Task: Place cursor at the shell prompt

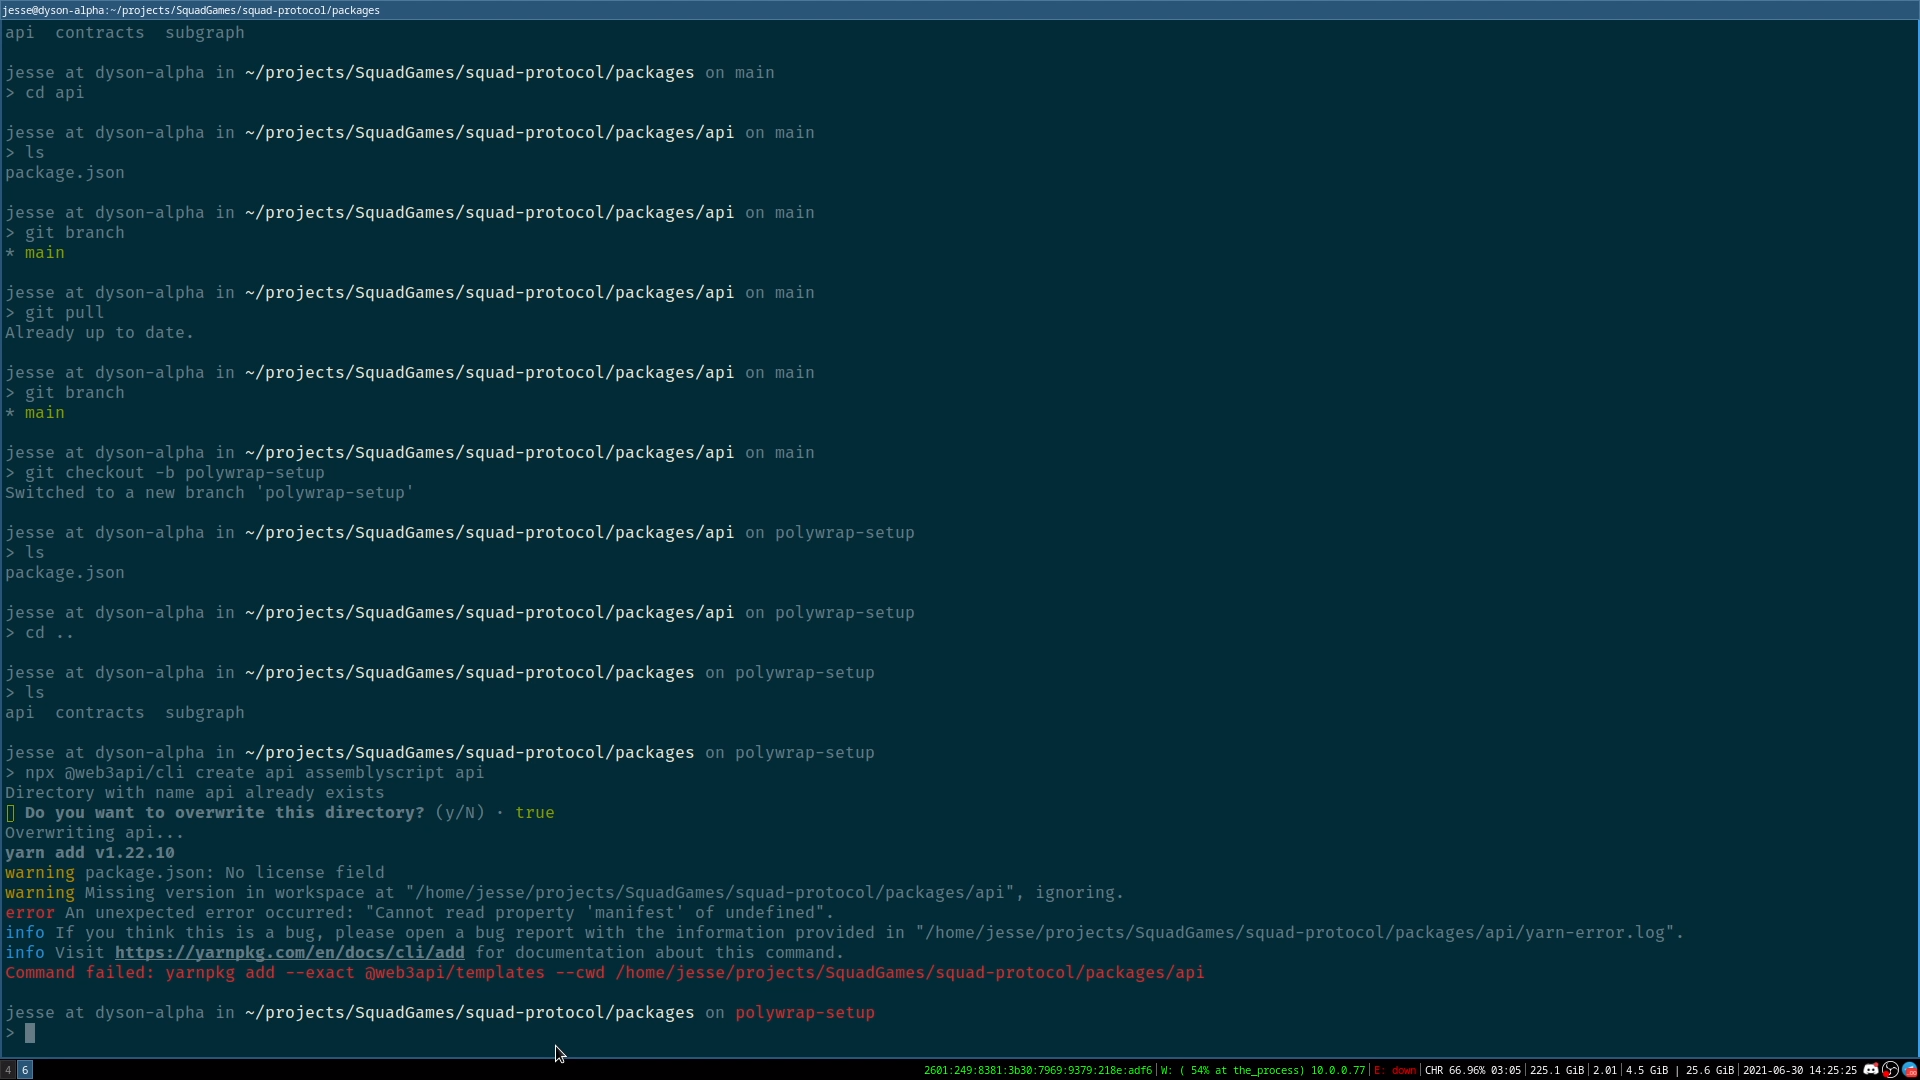Action: (32, 1034)
